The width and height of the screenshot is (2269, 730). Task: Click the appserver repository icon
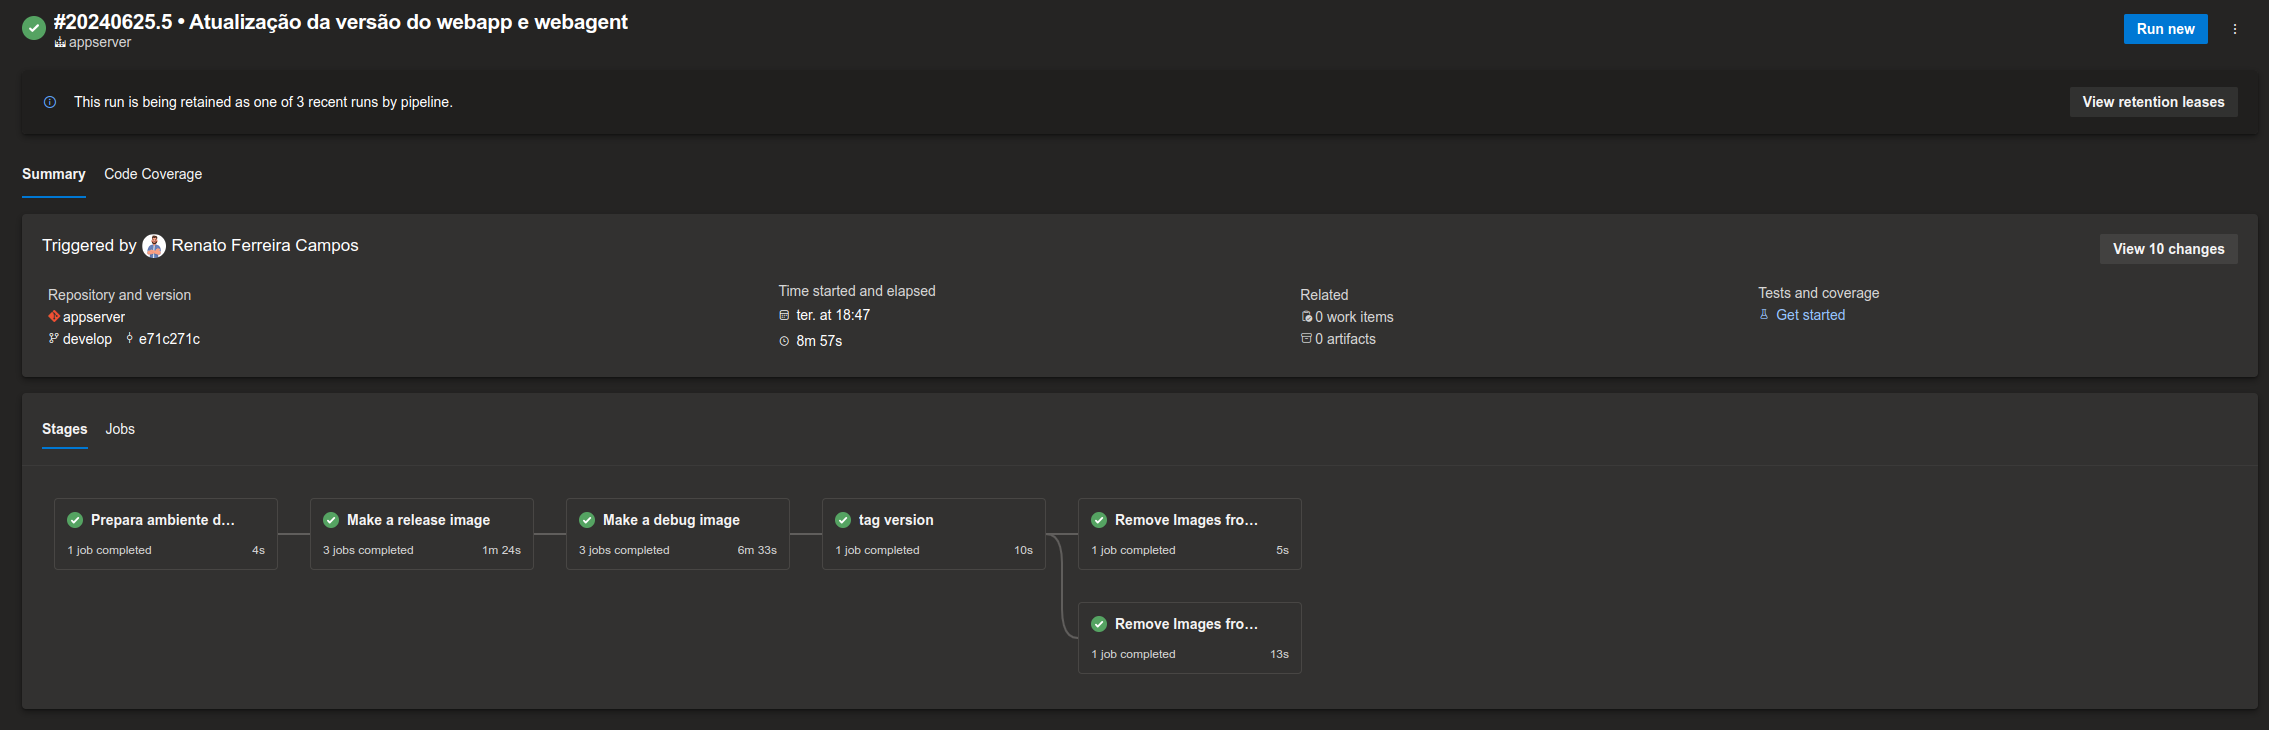54,317
